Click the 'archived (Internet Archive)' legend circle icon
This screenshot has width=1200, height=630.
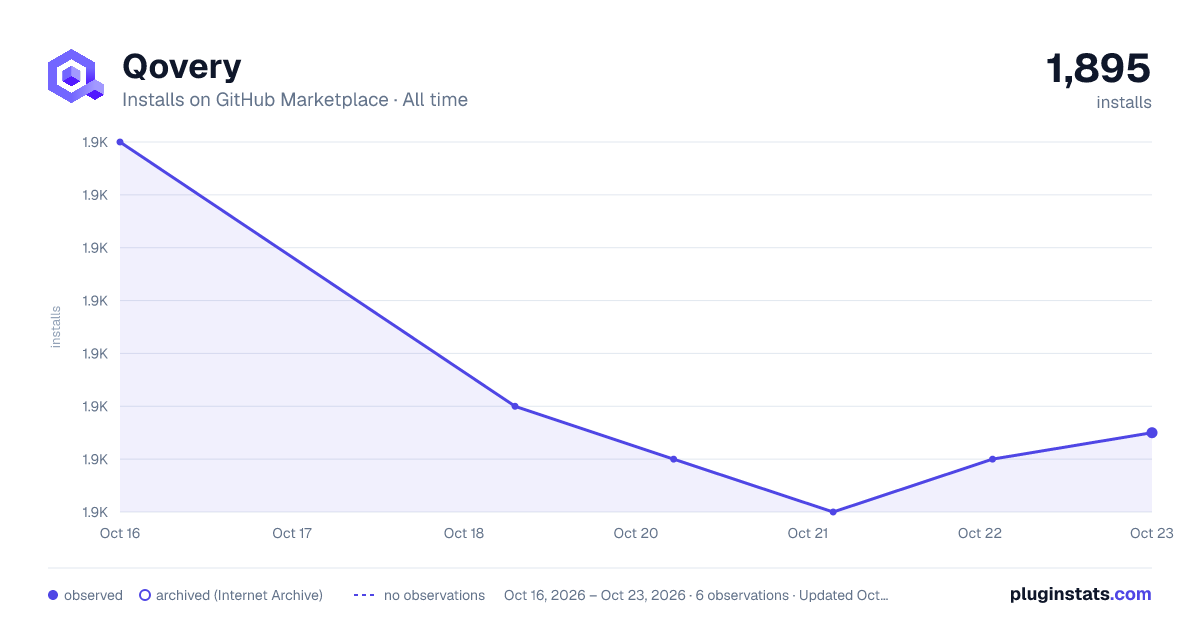pos(145,595)
